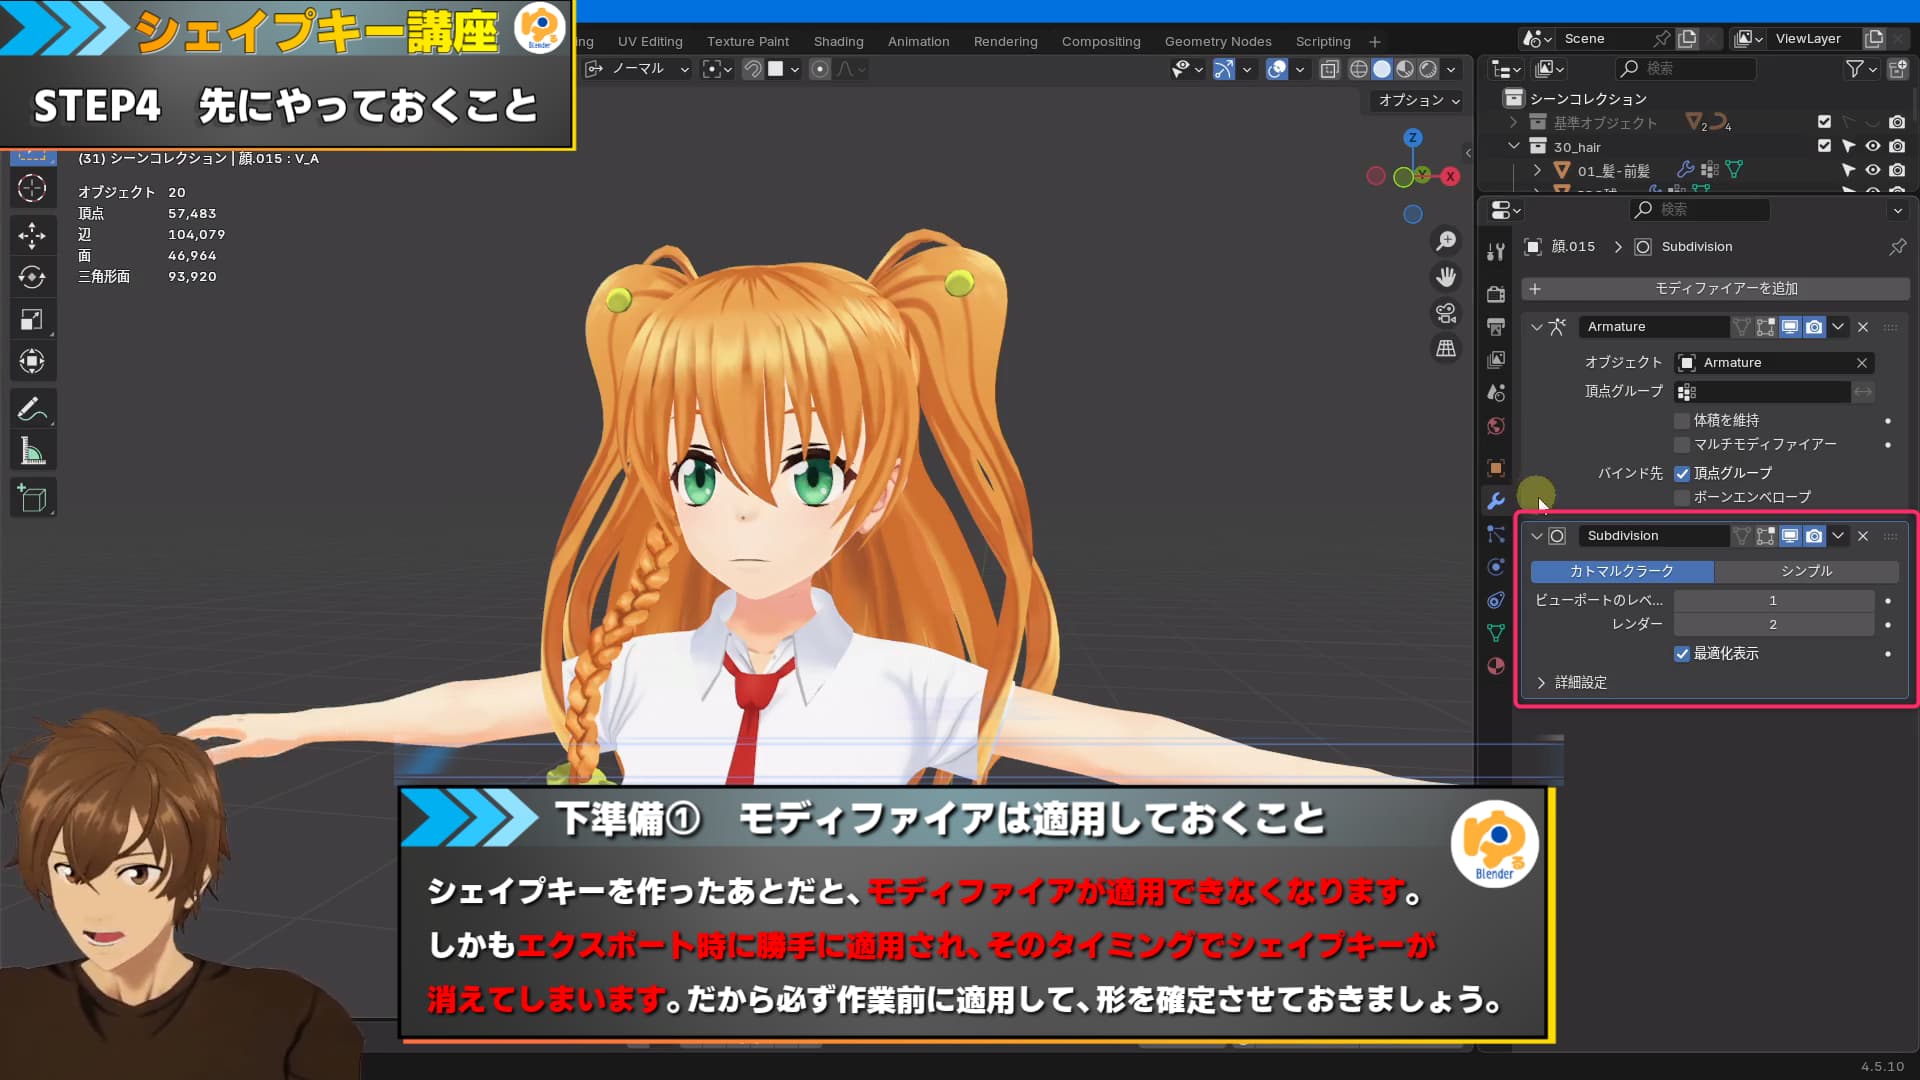Remove the Subdivision modifier
This screenshot has height=1080, width=1920.
(x=1863, y=536)
